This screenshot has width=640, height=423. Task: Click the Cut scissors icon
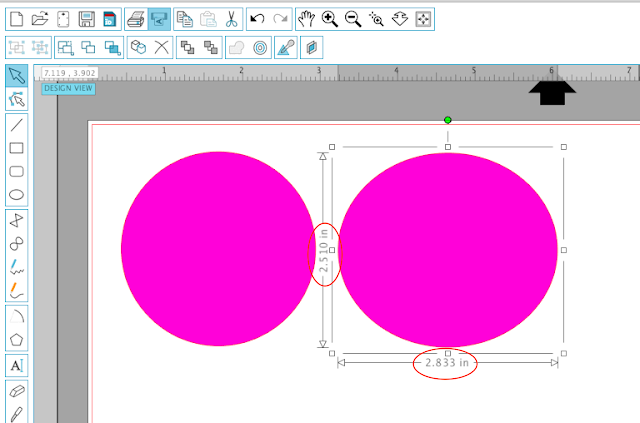[231, 19]
